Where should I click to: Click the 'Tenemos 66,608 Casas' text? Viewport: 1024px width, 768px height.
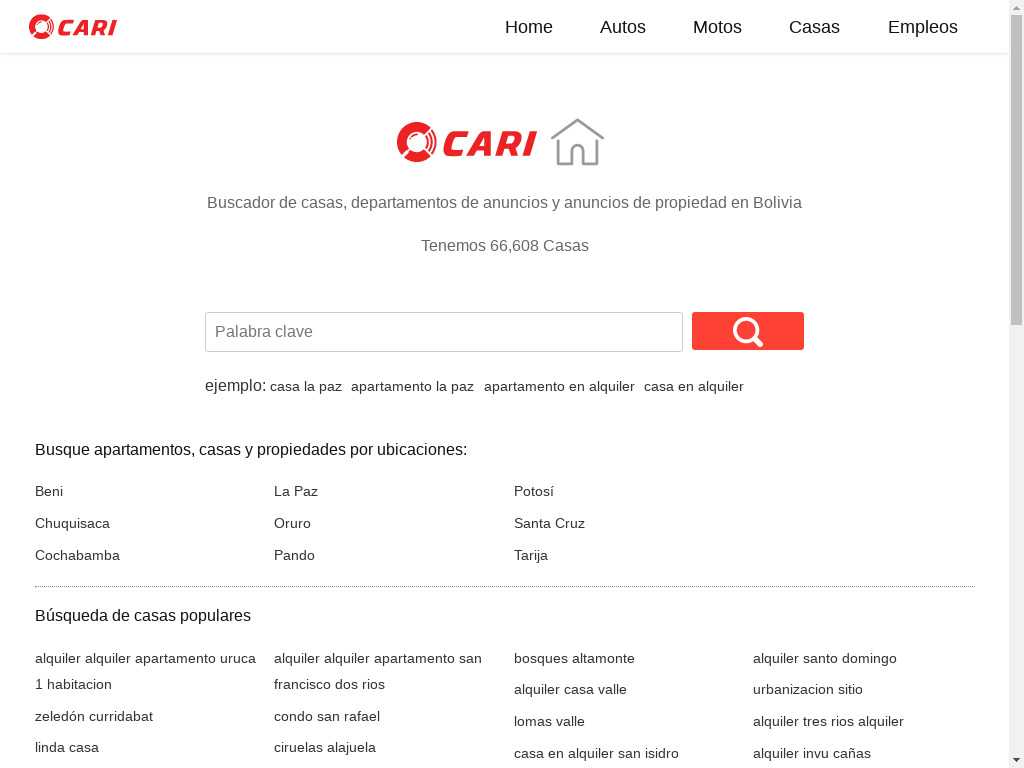[505, 246]
